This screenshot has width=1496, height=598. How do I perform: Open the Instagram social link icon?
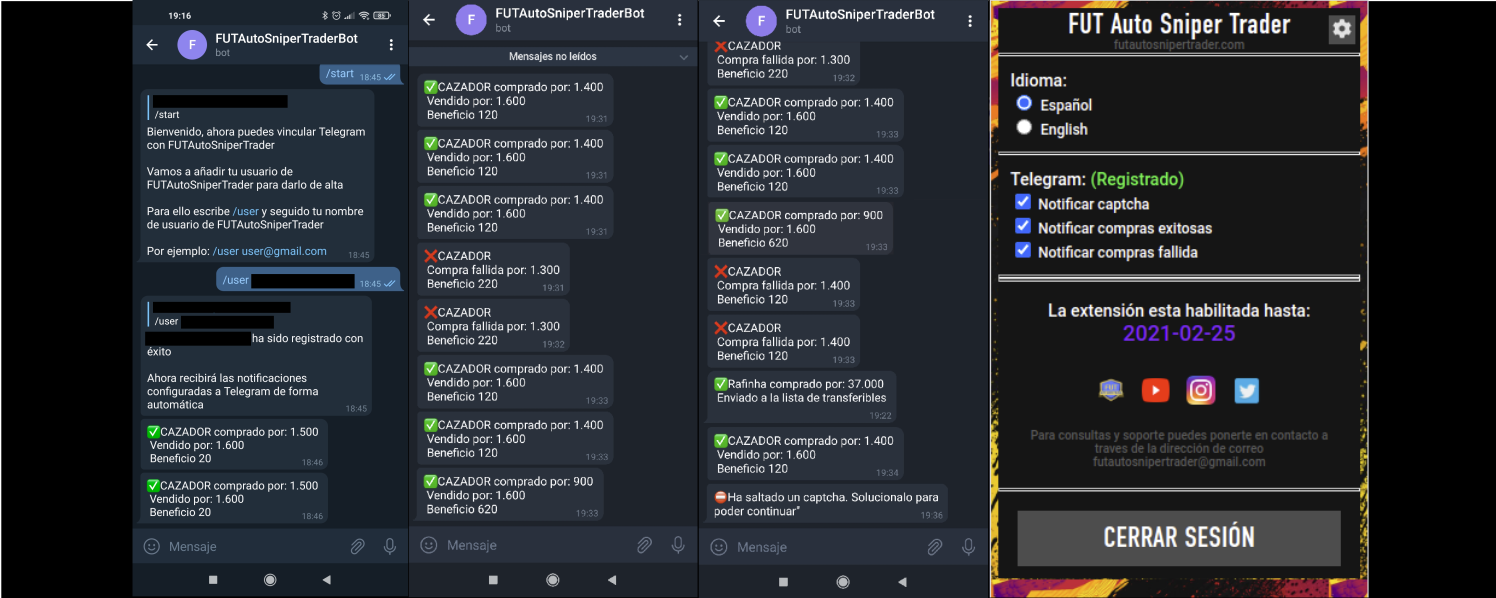point(1201,390)
